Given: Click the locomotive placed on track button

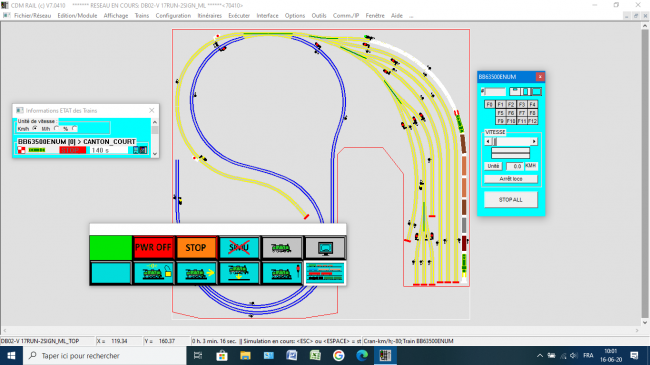Looking at the screenshot, I should coord(239,273).
